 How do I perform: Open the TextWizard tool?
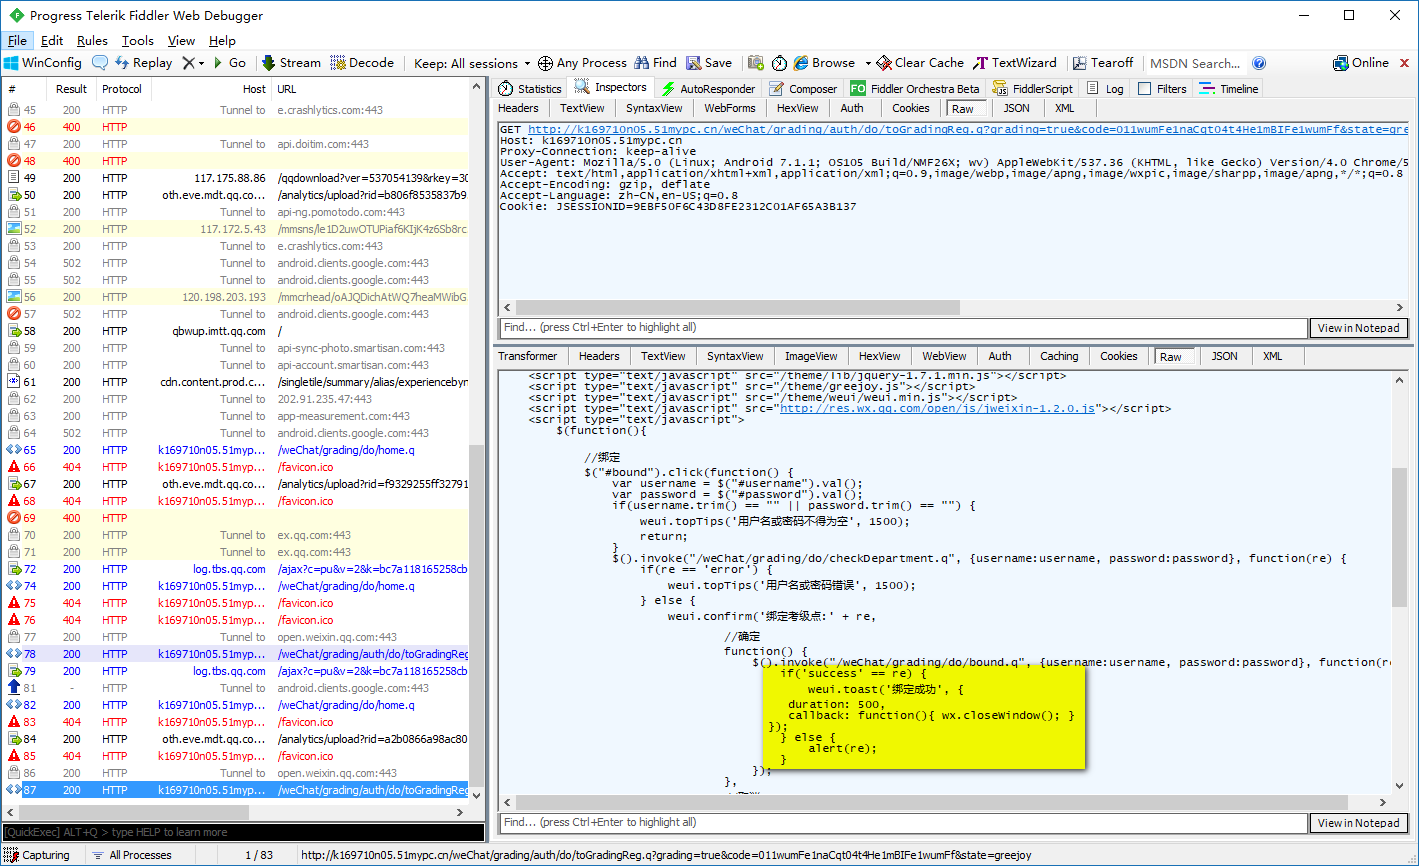click(1016, 63)
